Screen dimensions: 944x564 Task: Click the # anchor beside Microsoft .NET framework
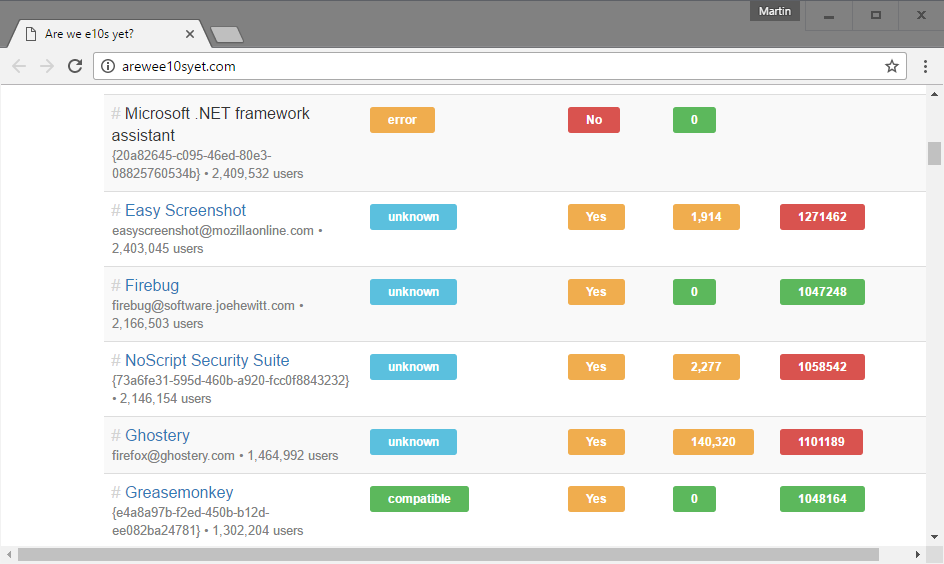(x=116, y=113)
